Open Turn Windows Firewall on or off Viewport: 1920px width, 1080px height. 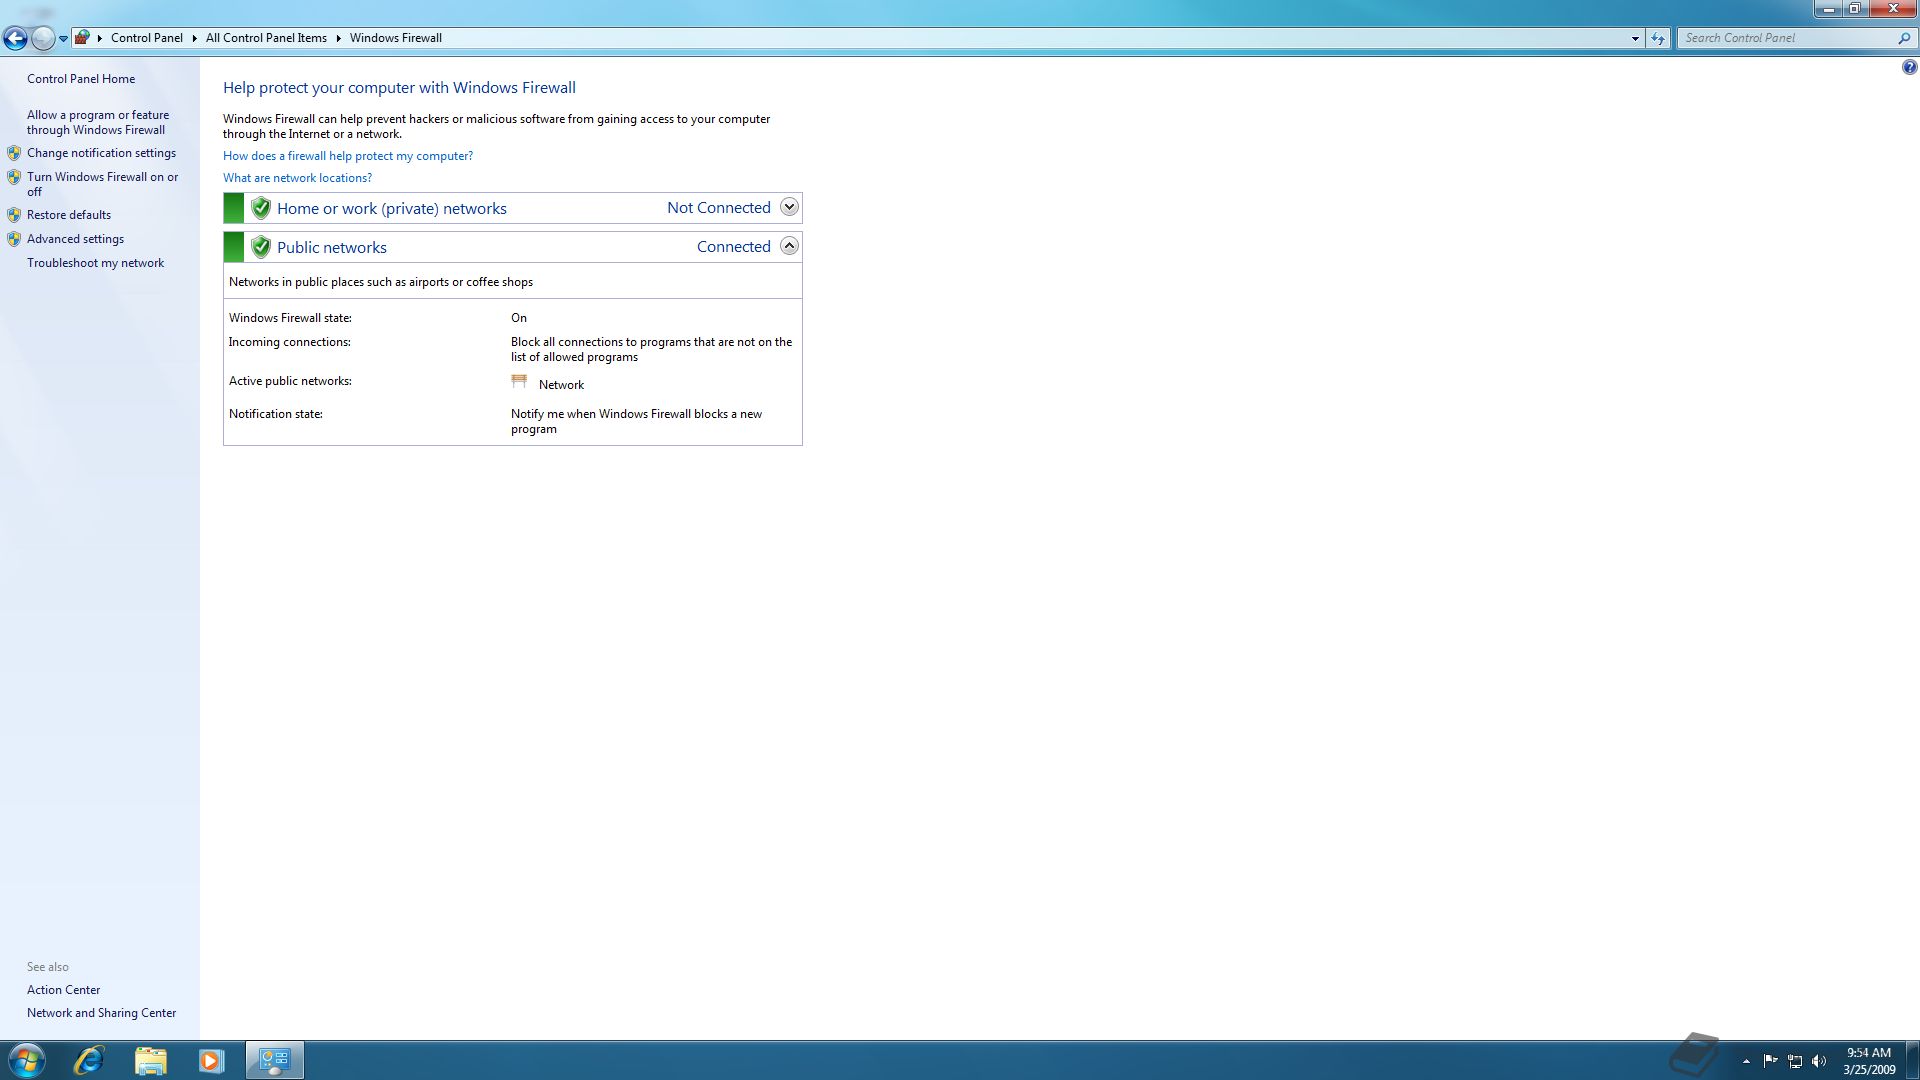pos(102,184)
